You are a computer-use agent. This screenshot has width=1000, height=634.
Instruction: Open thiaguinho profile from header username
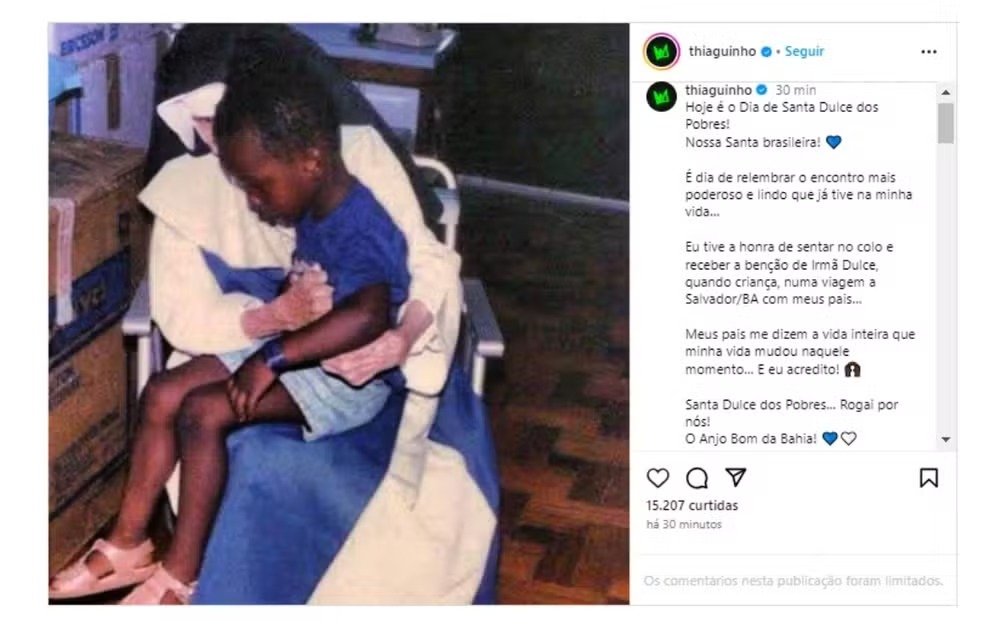[x=722, y=51]
